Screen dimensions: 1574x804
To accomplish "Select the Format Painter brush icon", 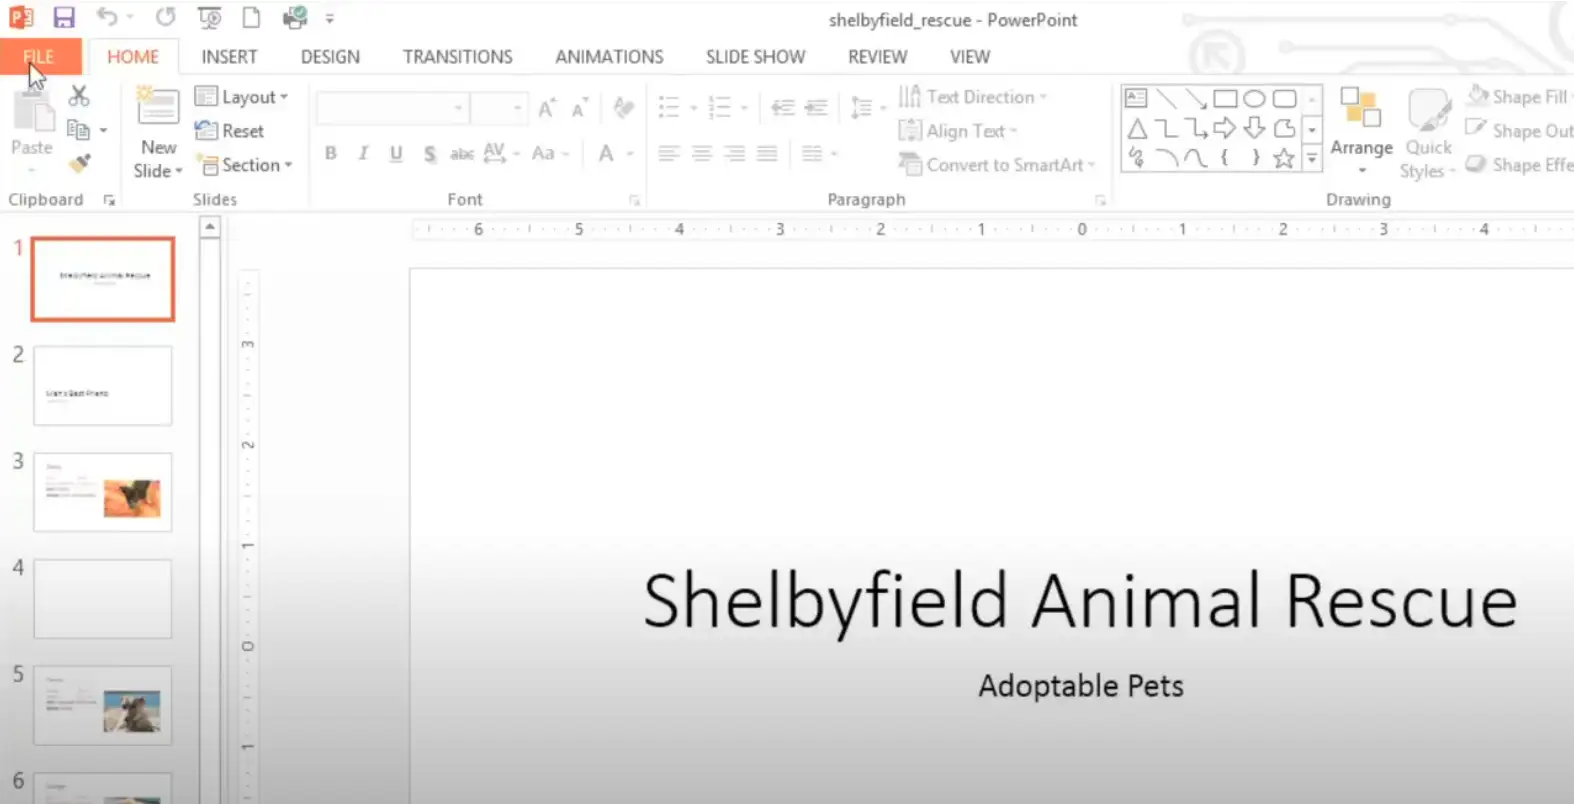I will point(80,163).
